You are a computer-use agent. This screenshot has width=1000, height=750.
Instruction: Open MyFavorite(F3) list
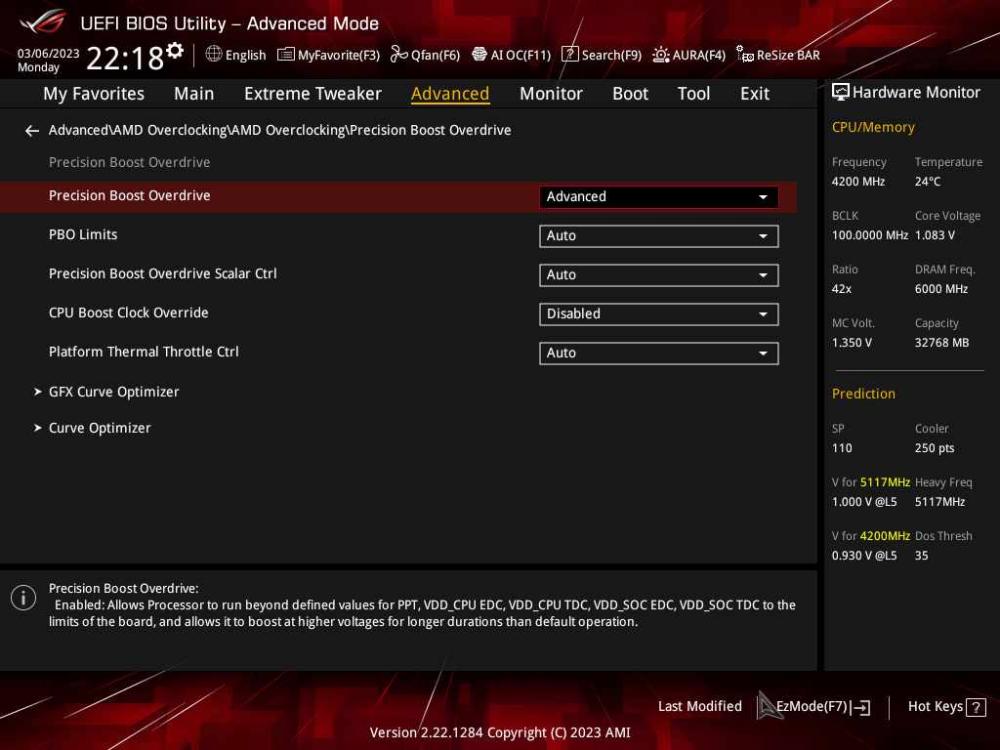point(328,55)
